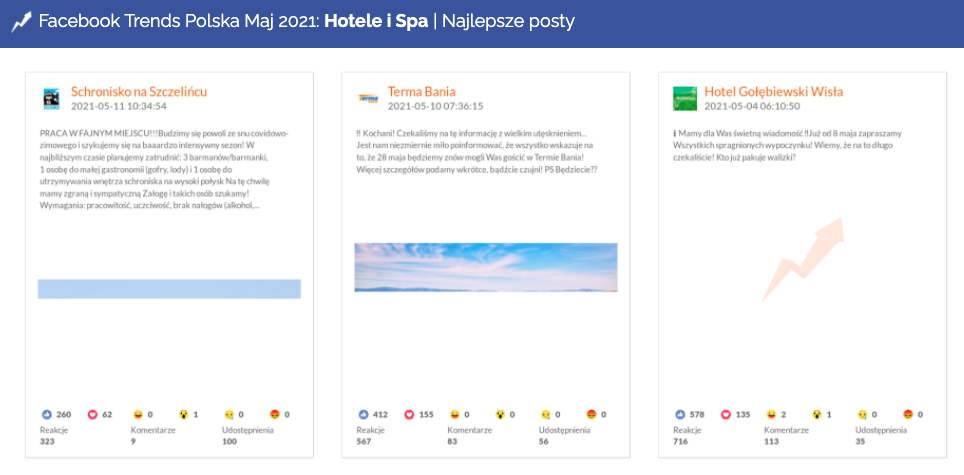Screen dimensions: 964x475
Task: Click the Schronisko post timestamp 2021-05-11
Action: (x=119, y=105)
